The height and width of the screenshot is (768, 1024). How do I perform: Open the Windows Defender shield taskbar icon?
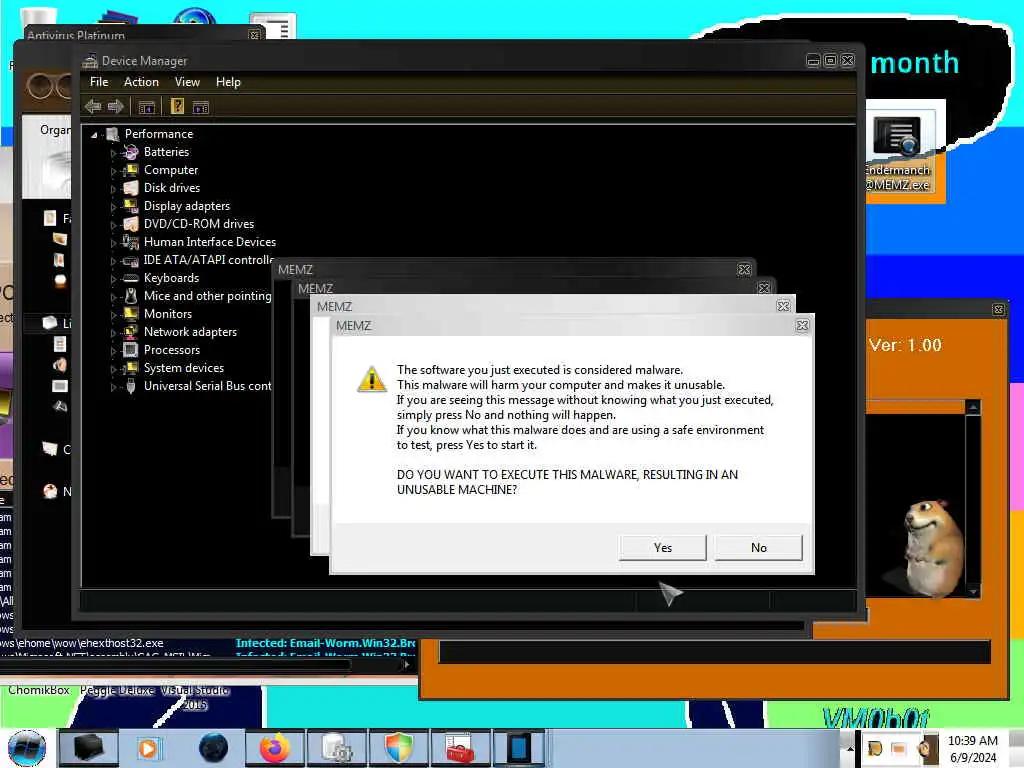399,748
